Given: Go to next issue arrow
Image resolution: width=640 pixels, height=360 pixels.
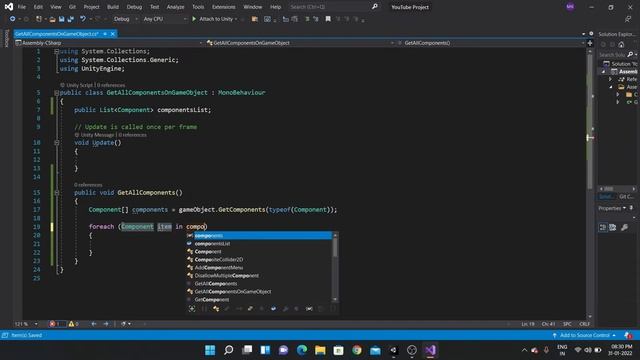Looking at the screenshot, I should pos(106,324).
